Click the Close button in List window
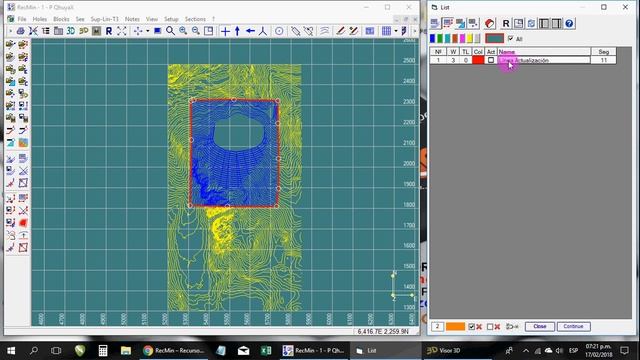This screenshot has width=640, height=360. coord(540,327)
